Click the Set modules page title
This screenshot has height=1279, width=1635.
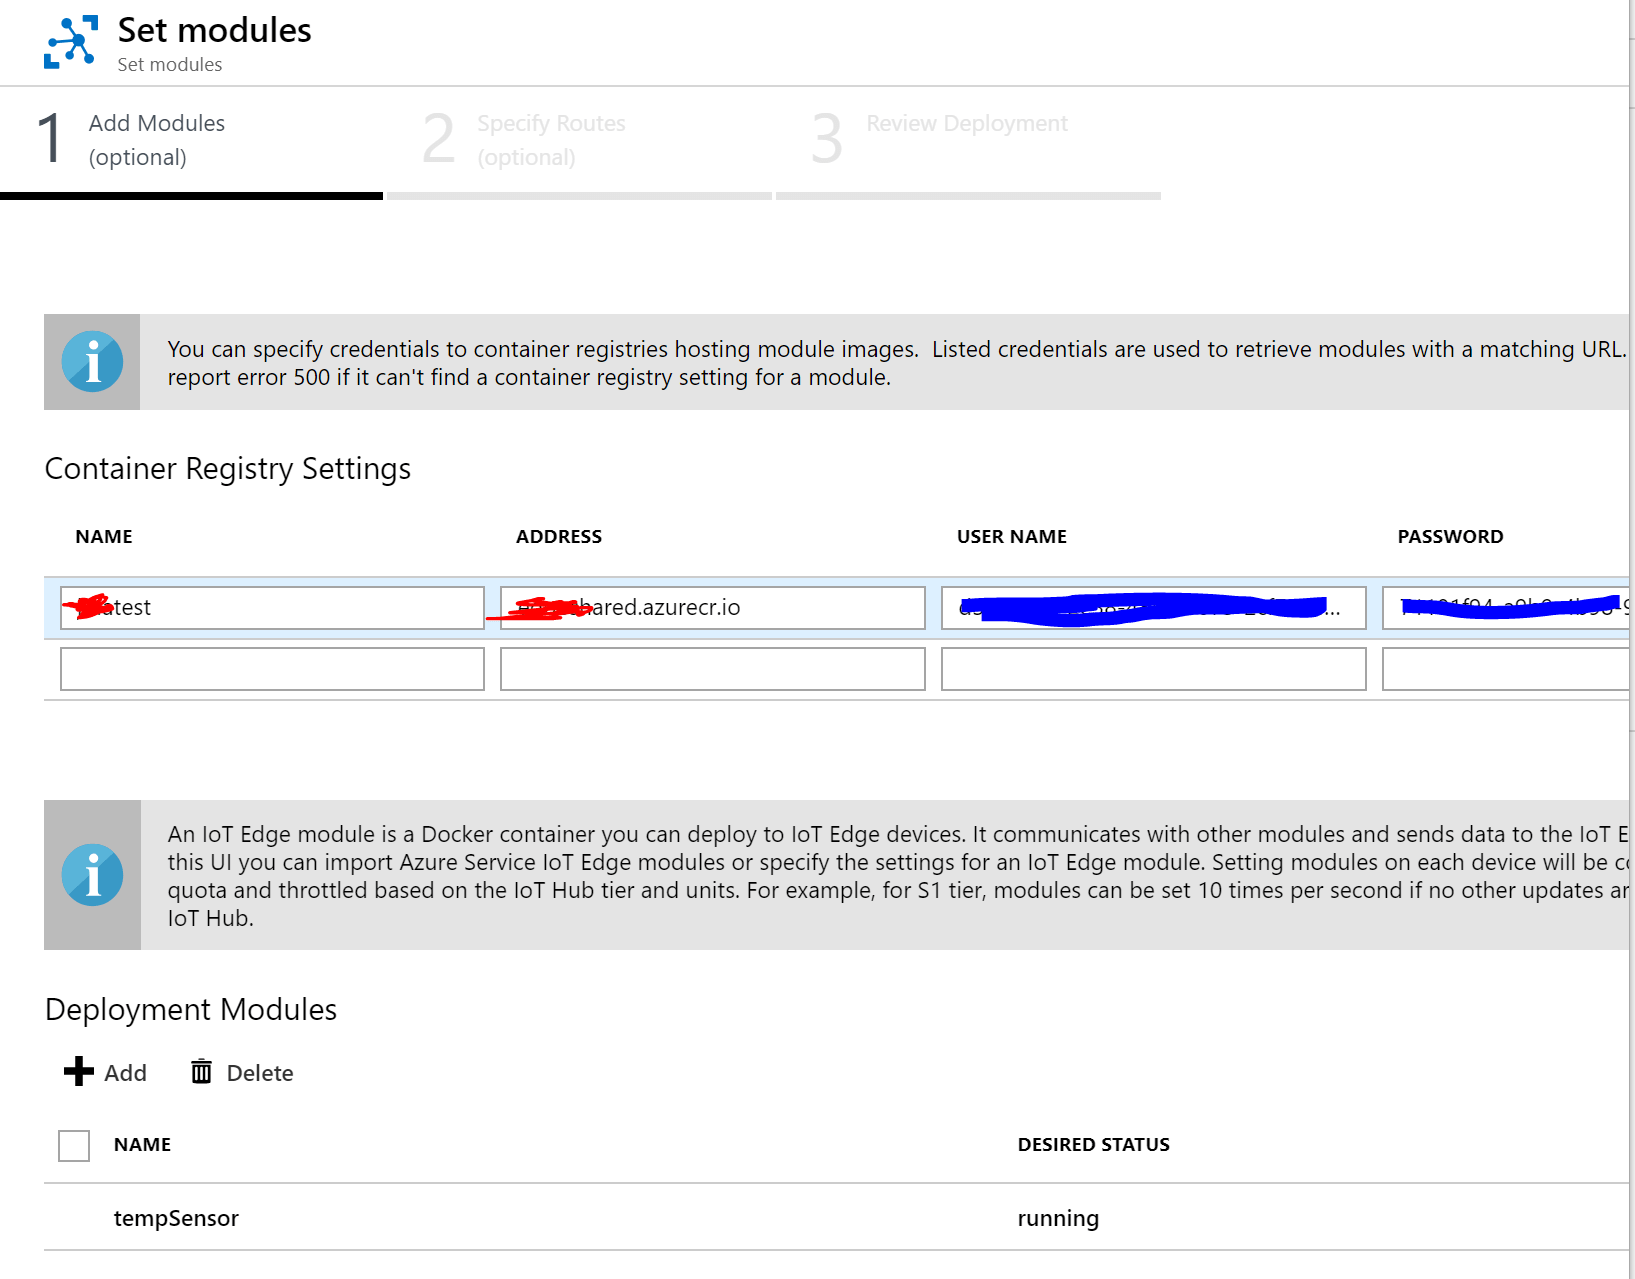click(x=214, y=30)
